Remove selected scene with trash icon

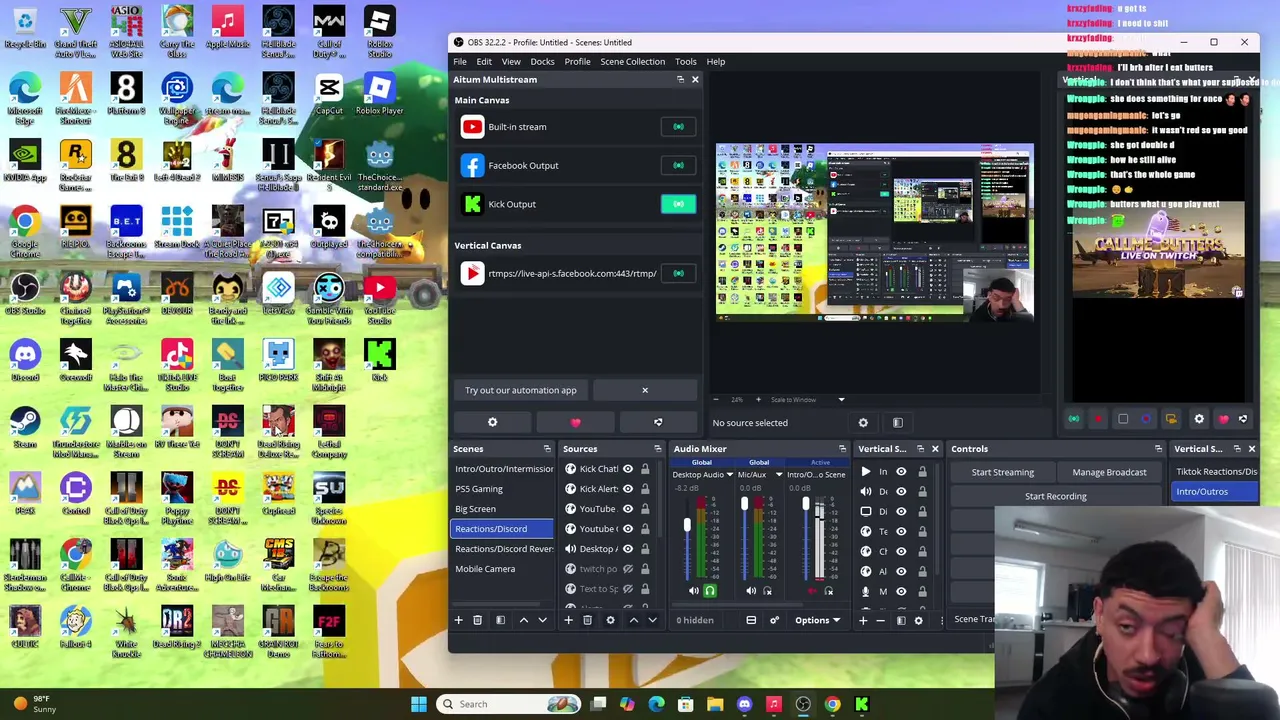tap(478, 620)
